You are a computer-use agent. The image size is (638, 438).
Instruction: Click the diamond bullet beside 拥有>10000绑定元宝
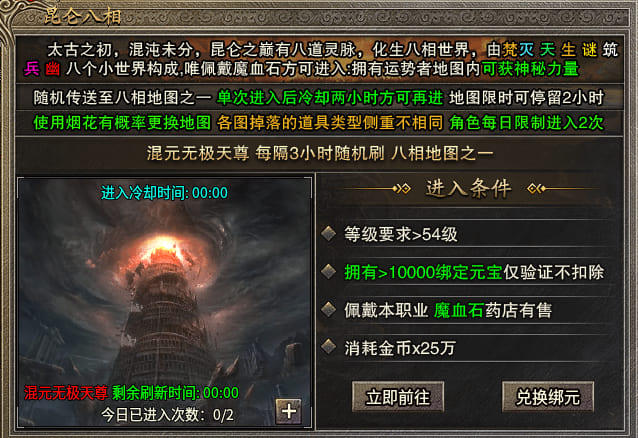(x=328, y=272)
